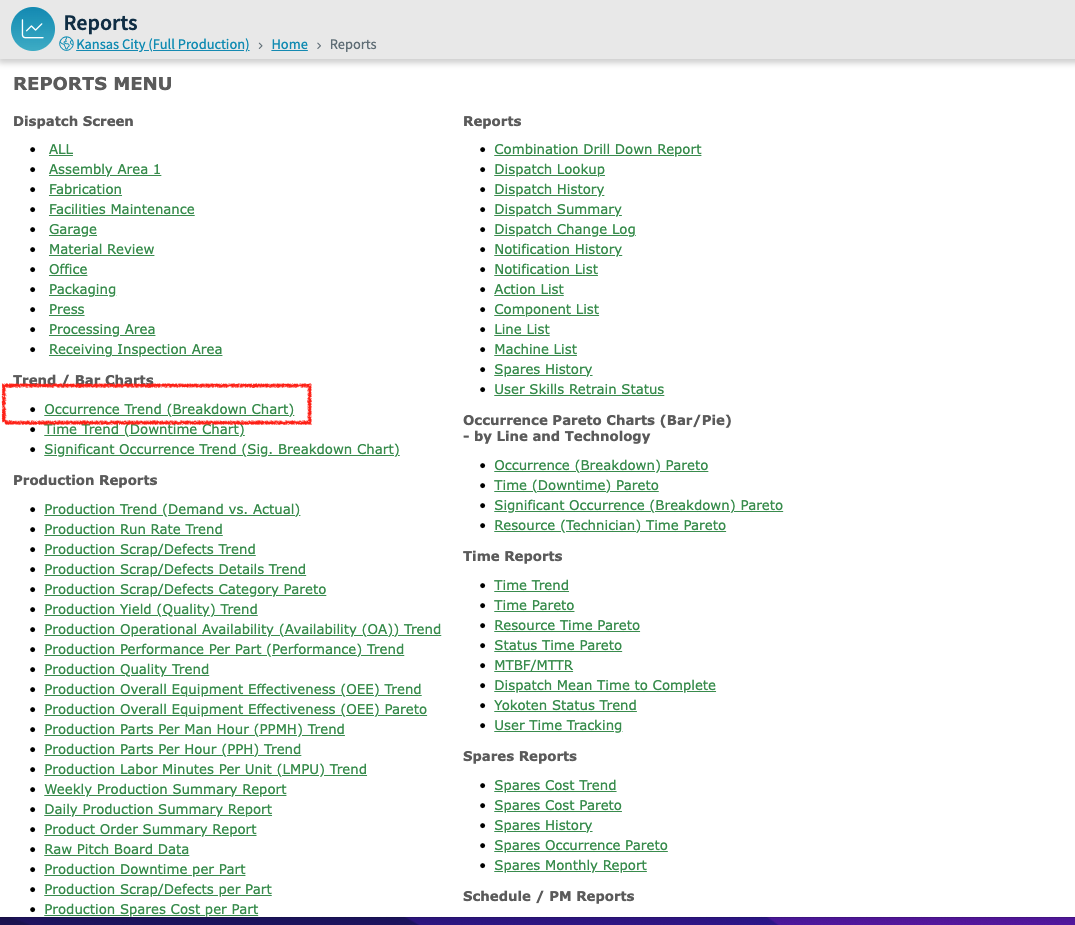Open Machine List report
Viewport: 1075px width, 925px height.
[535, 349]
